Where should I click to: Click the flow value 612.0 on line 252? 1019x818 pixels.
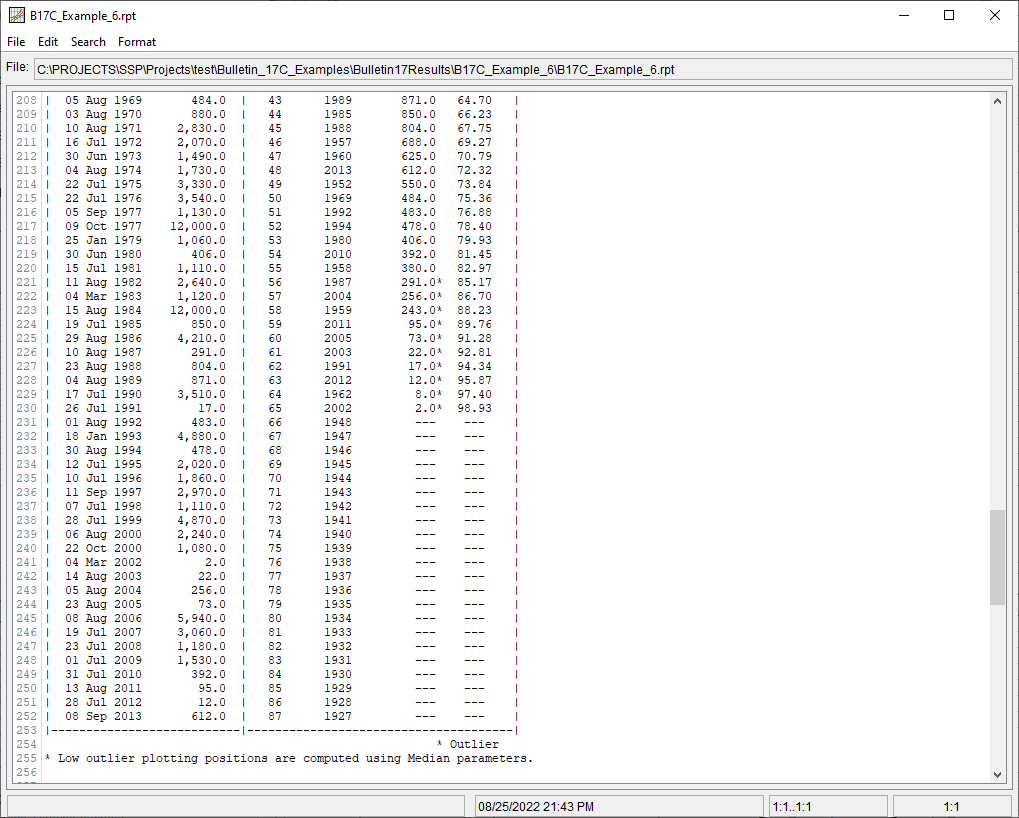(x=209, y=716)
